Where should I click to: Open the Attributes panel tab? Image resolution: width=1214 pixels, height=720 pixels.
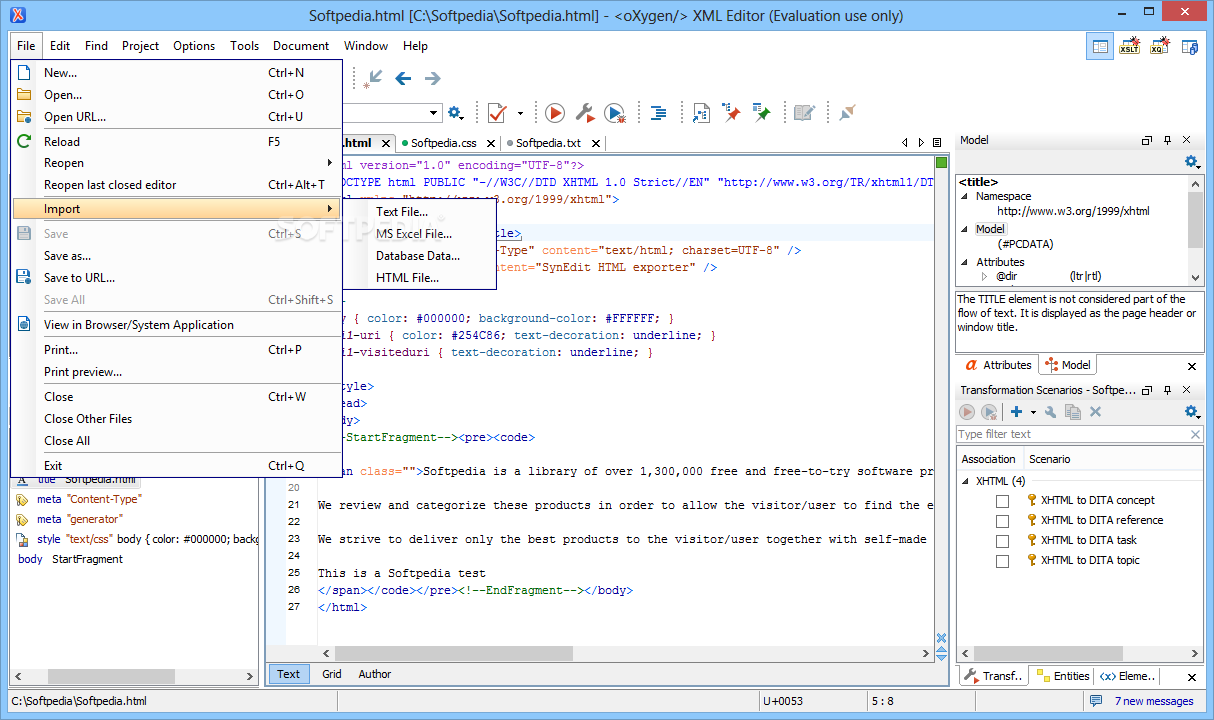click(x=998, y=365)
